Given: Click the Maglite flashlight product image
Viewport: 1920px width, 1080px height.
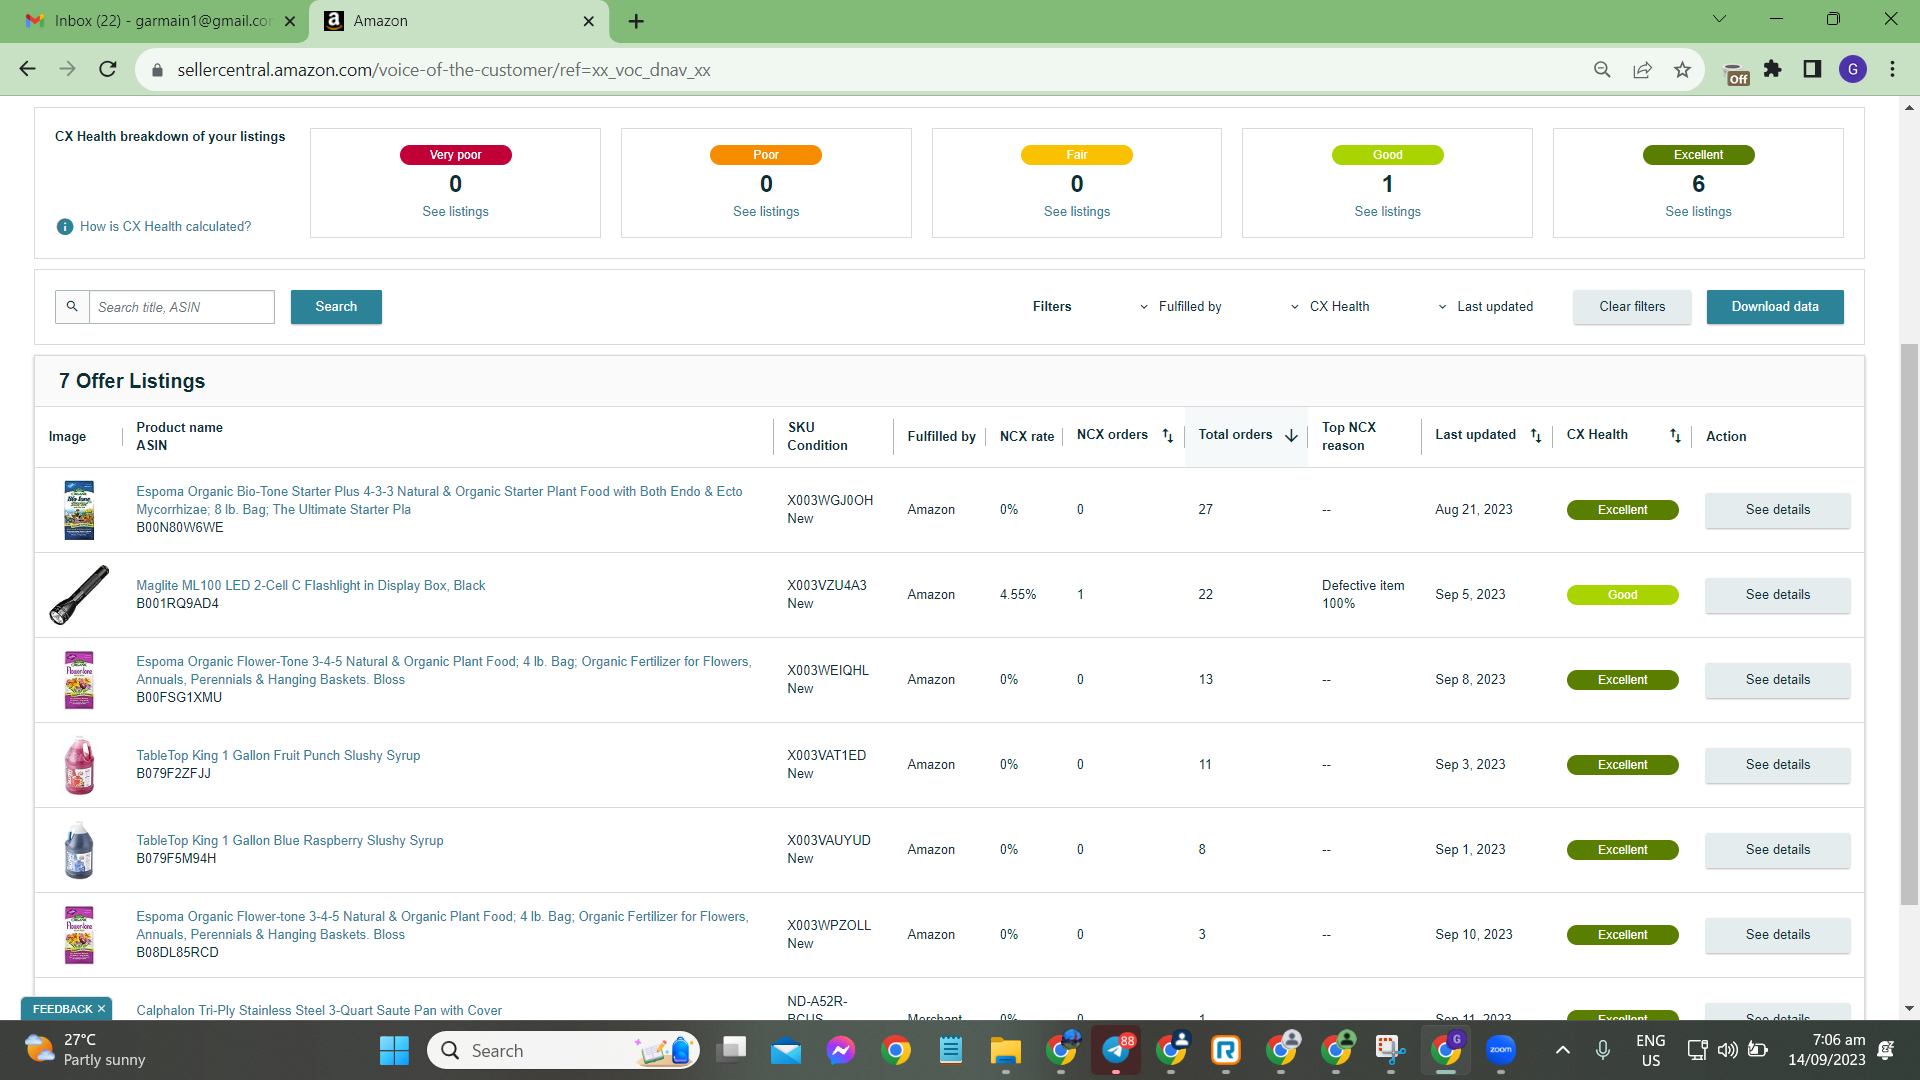Looking at the screenshot, I should pos(79,595).
